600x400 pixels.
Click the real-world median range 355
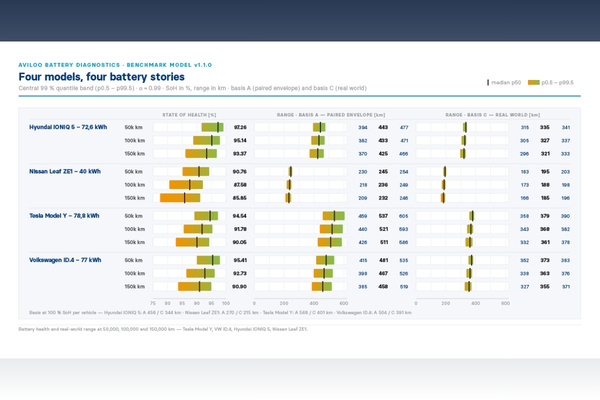545,287
